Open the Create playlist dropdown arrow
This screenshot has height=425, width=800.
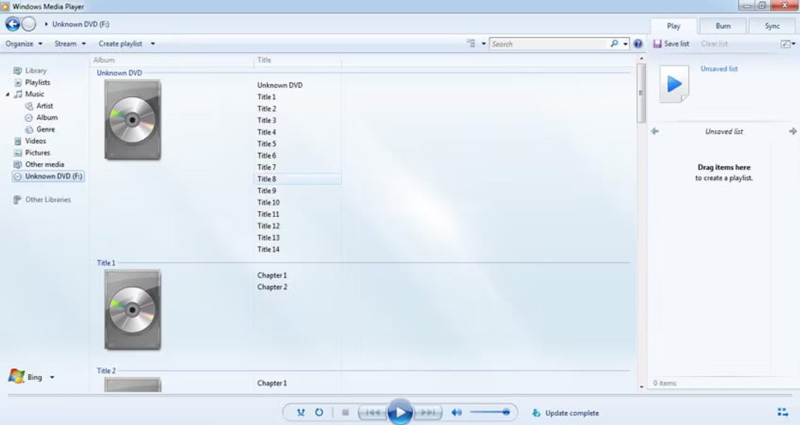(x=153, y=44)
